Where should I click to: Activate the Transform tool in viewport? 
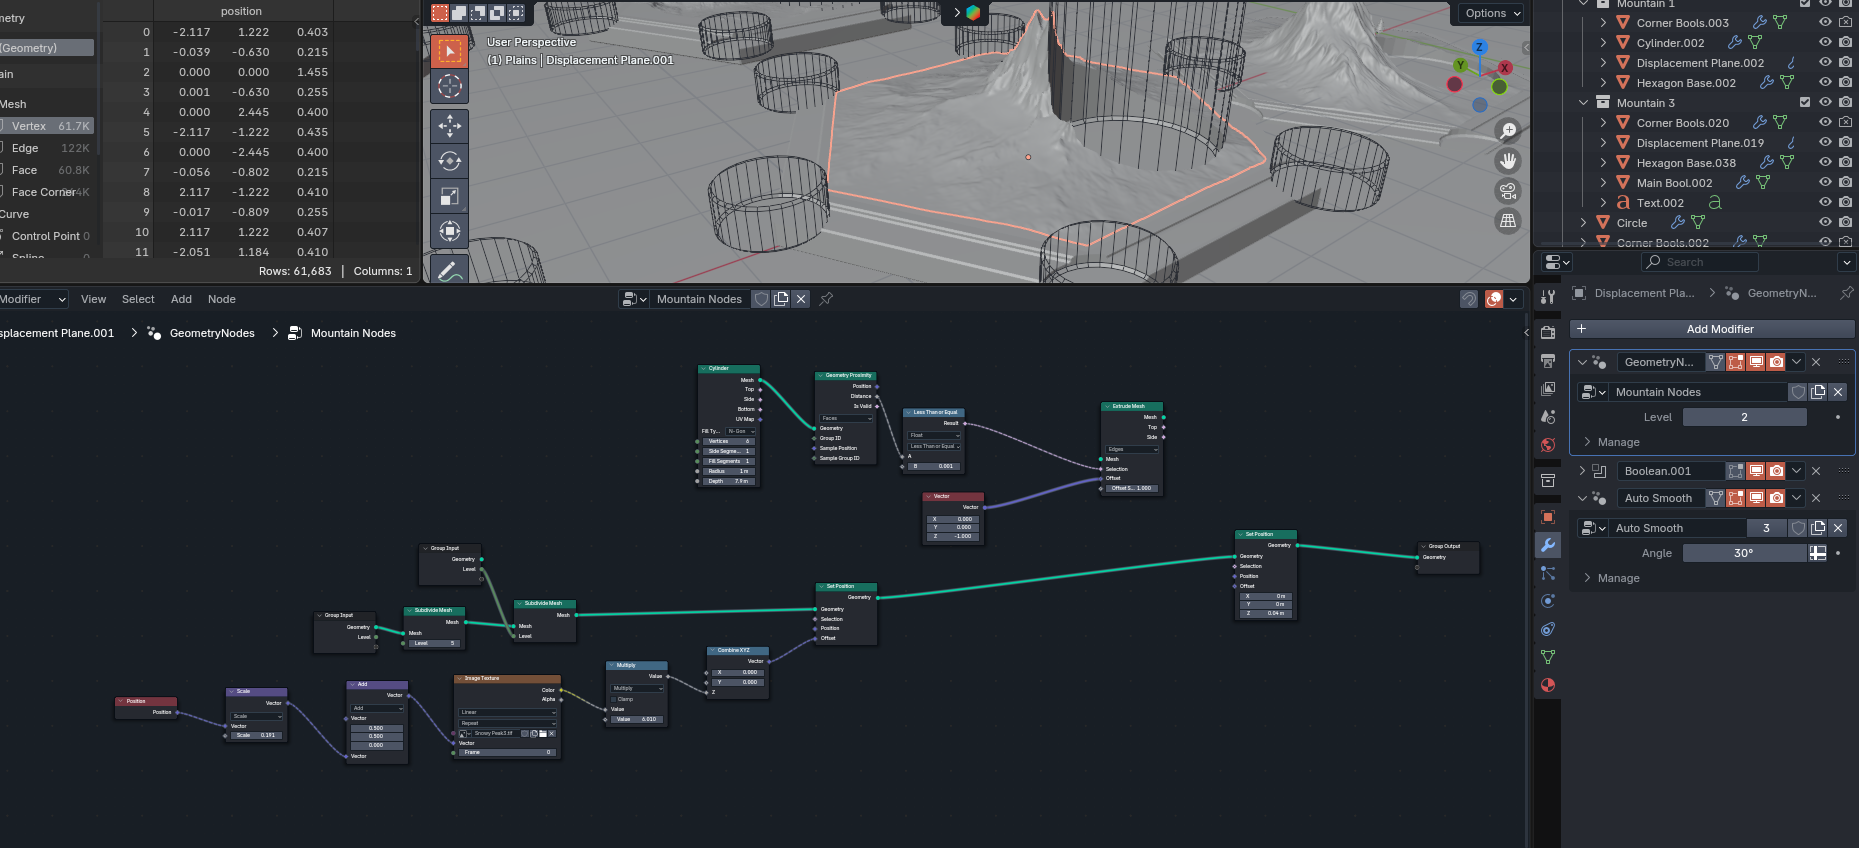coord(449,232)
